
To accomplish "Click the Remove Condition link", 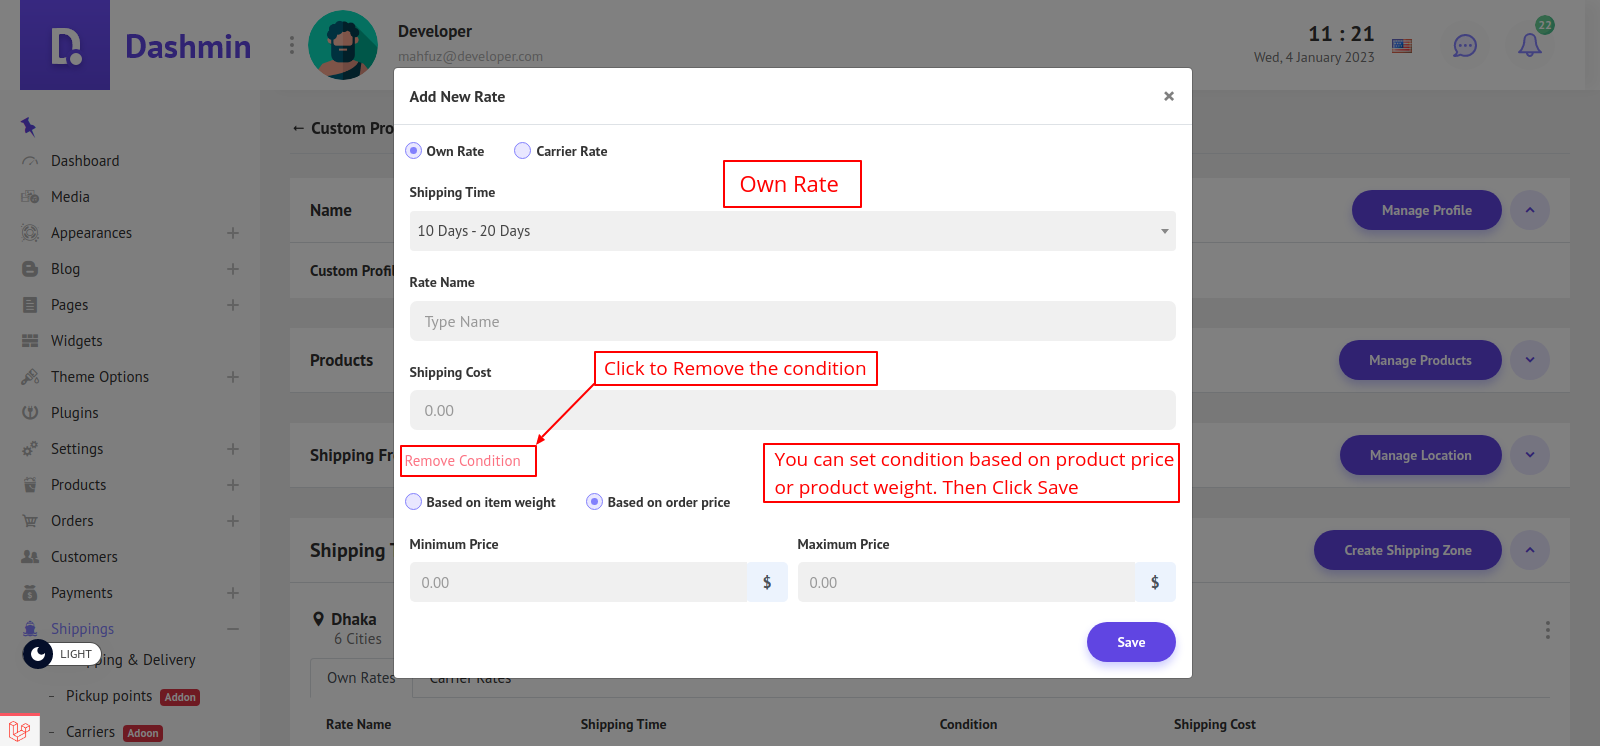I will point(463,461).
